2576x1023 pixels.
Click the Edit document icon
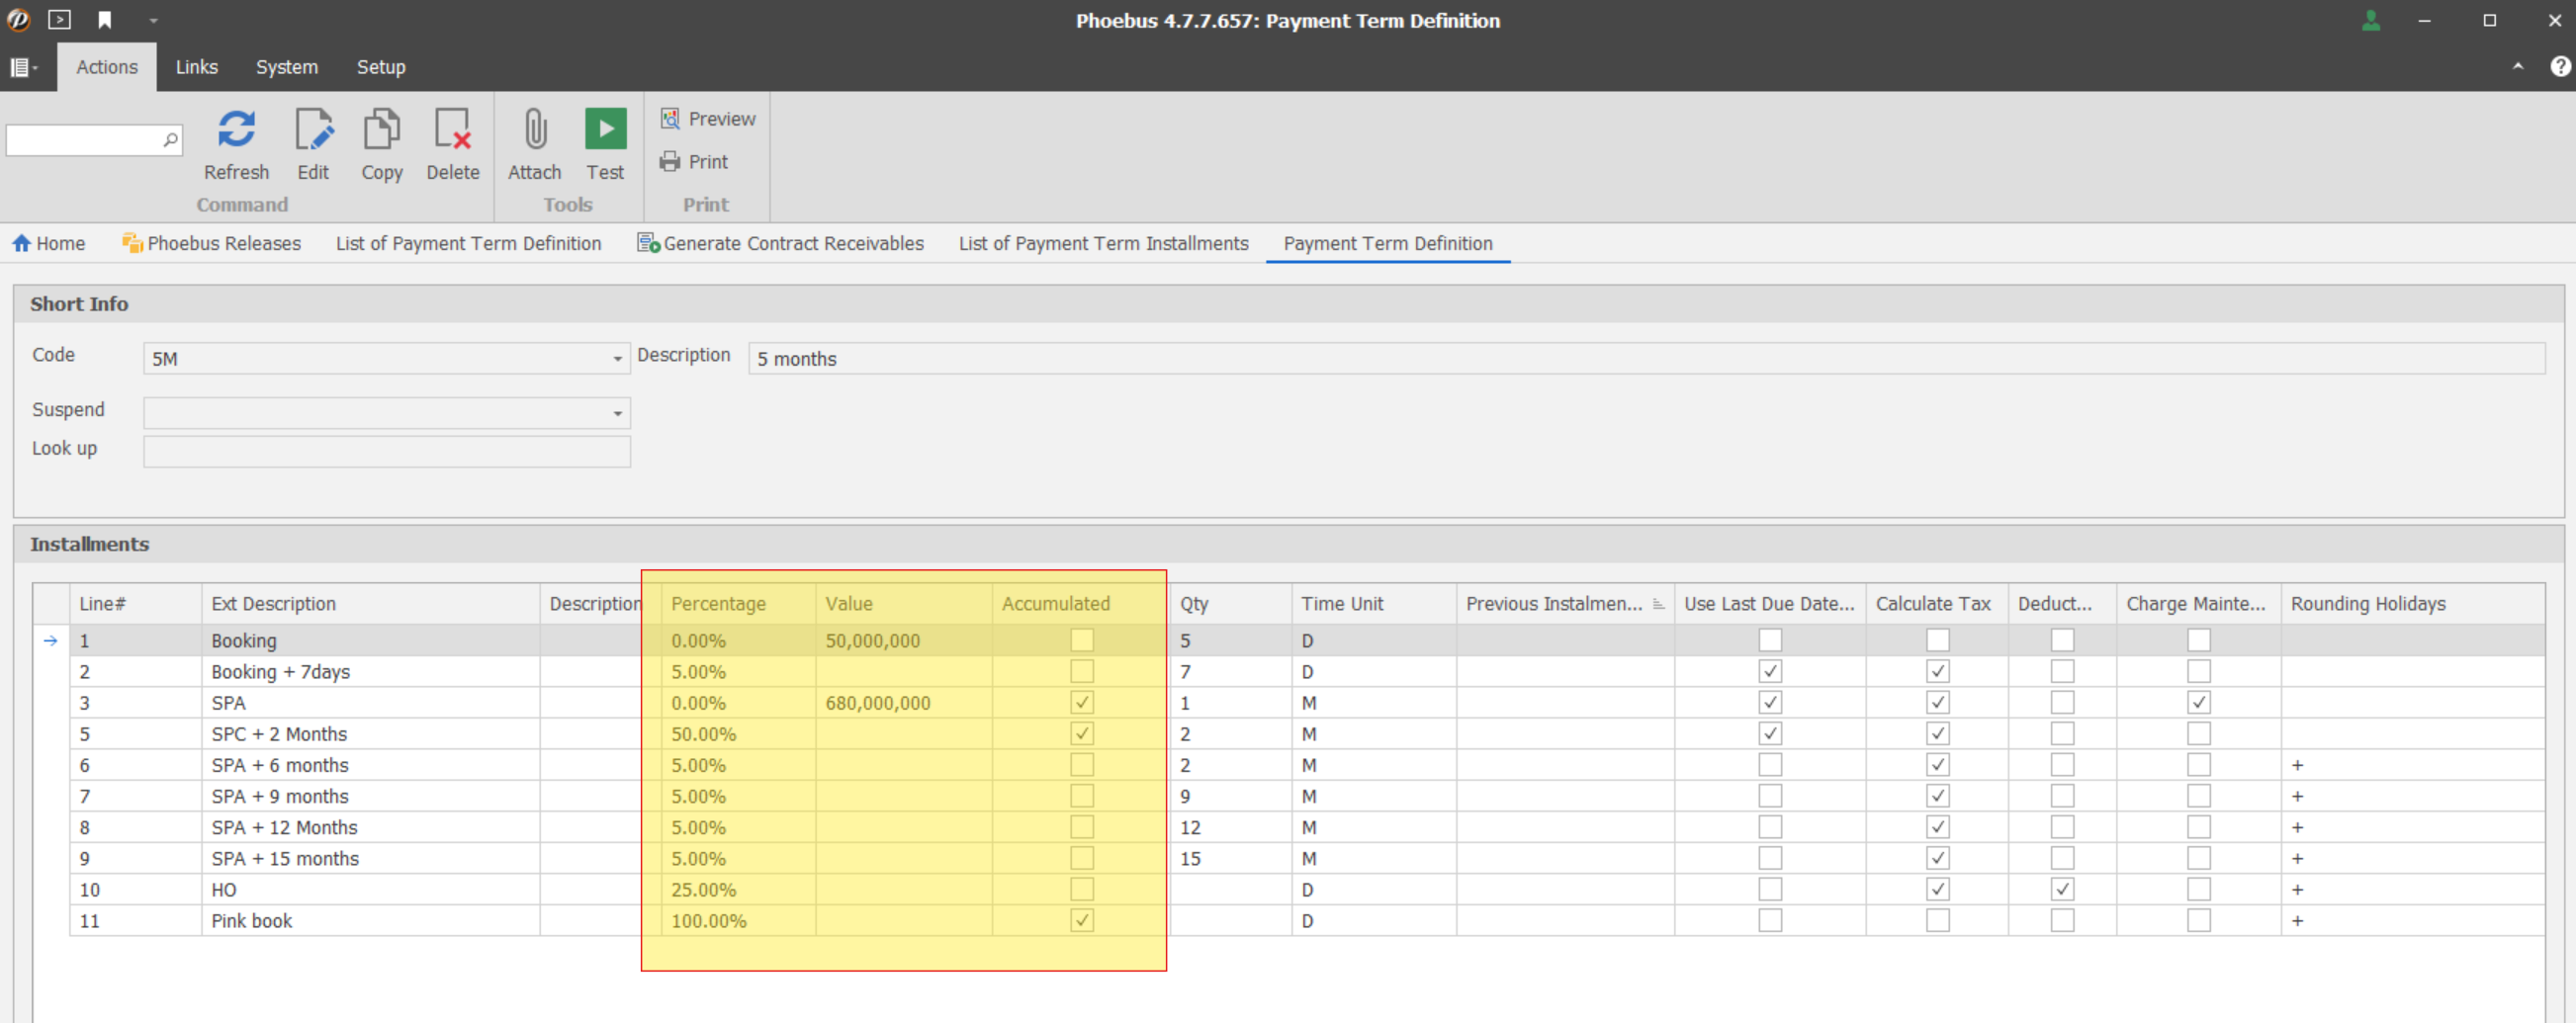coord(313,129)
